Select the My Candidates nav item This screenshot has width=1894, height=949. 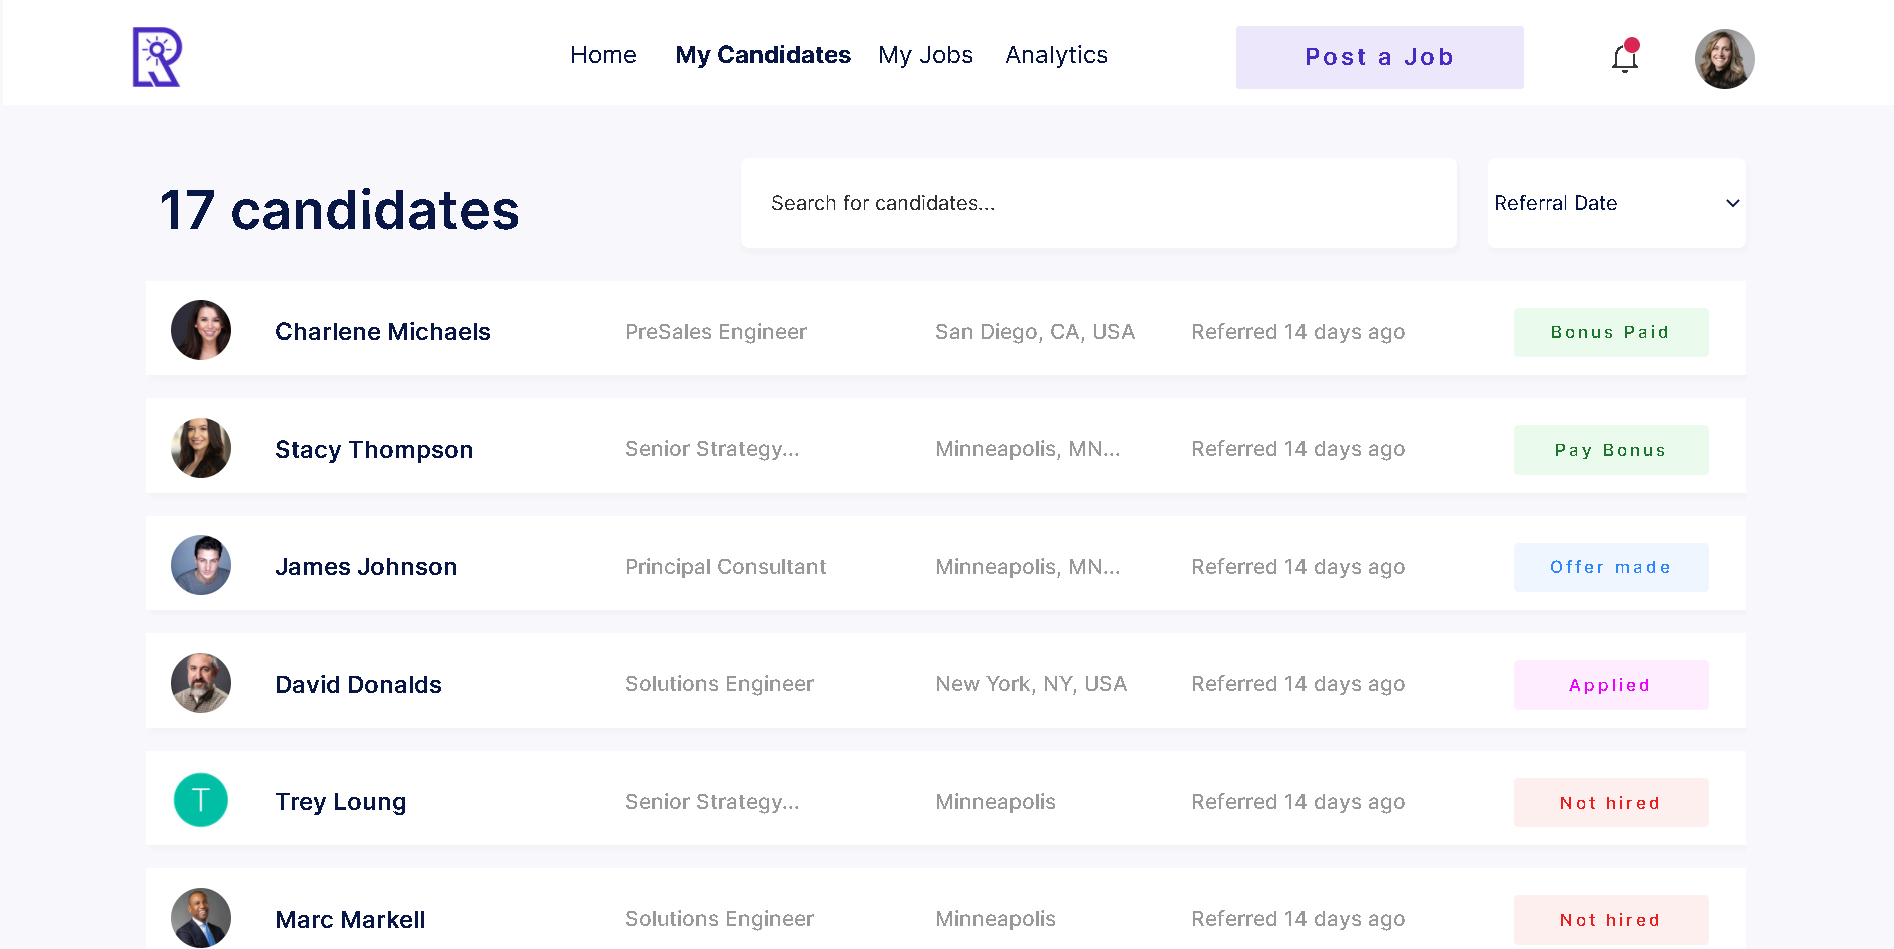(x=763, y=55)
